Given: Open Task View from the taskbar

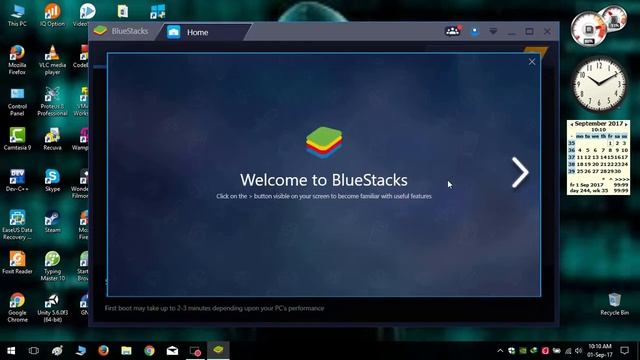Looking at the screenshot, I should (x=34, y=351).
